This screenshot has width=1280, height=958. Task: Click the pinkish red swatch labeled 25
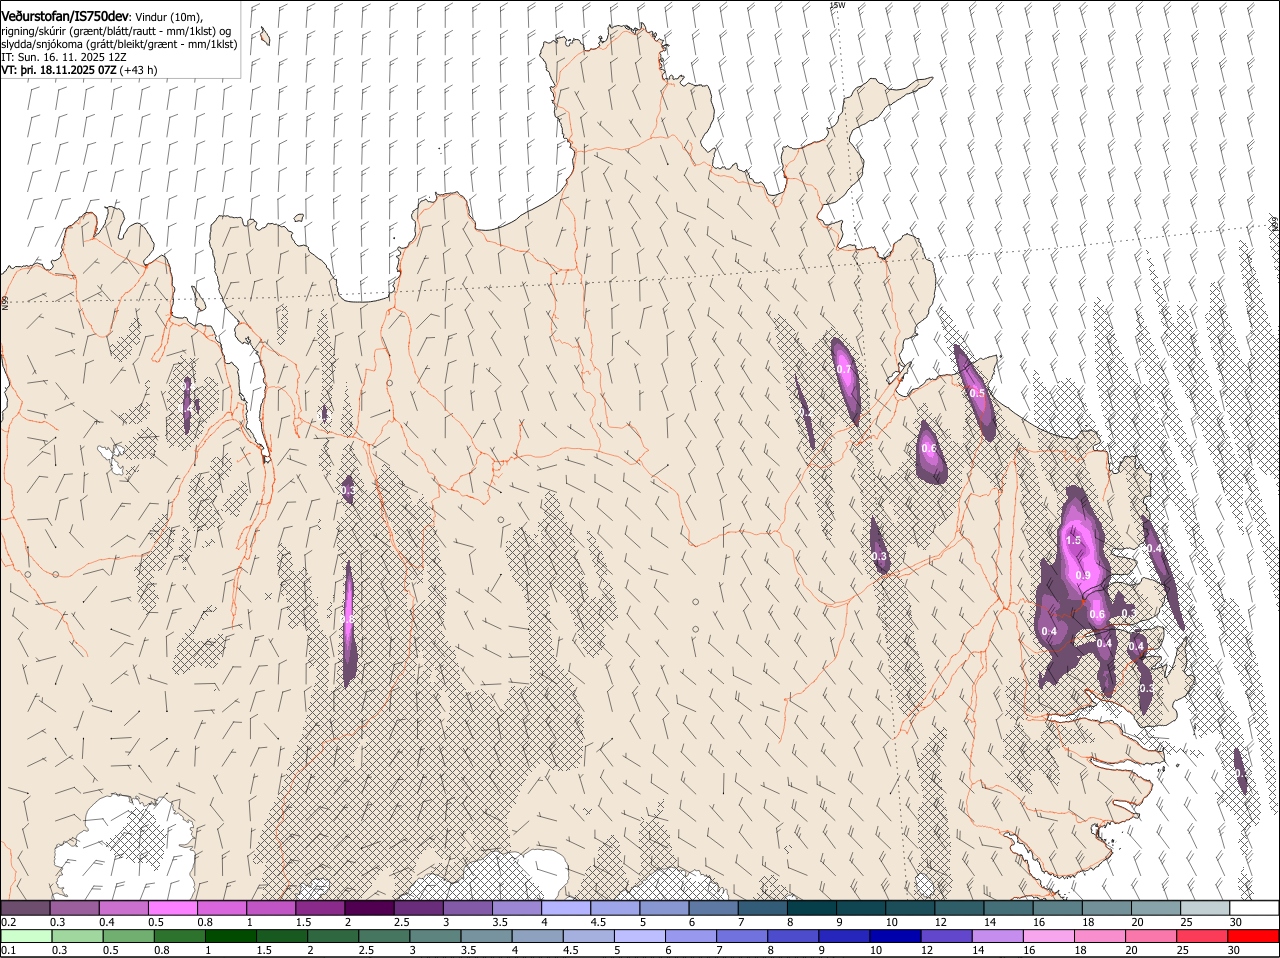pos(1201,936)
